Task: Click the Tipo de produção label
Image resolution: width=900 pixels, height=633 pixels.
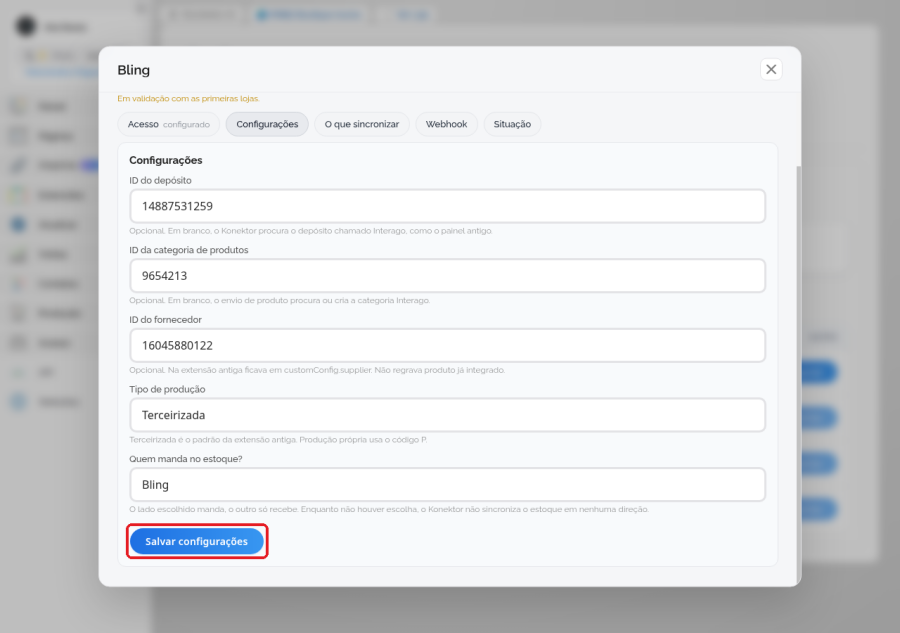Action: [167, 389]
